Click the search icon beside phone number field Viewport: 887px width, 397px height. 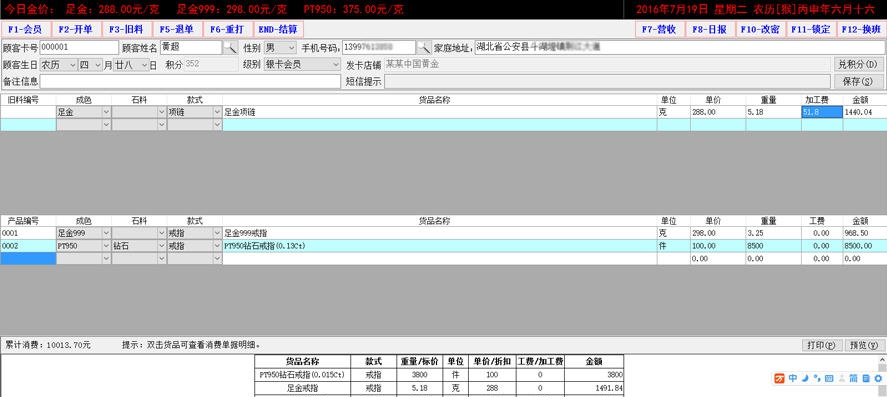tap(424, 48)
